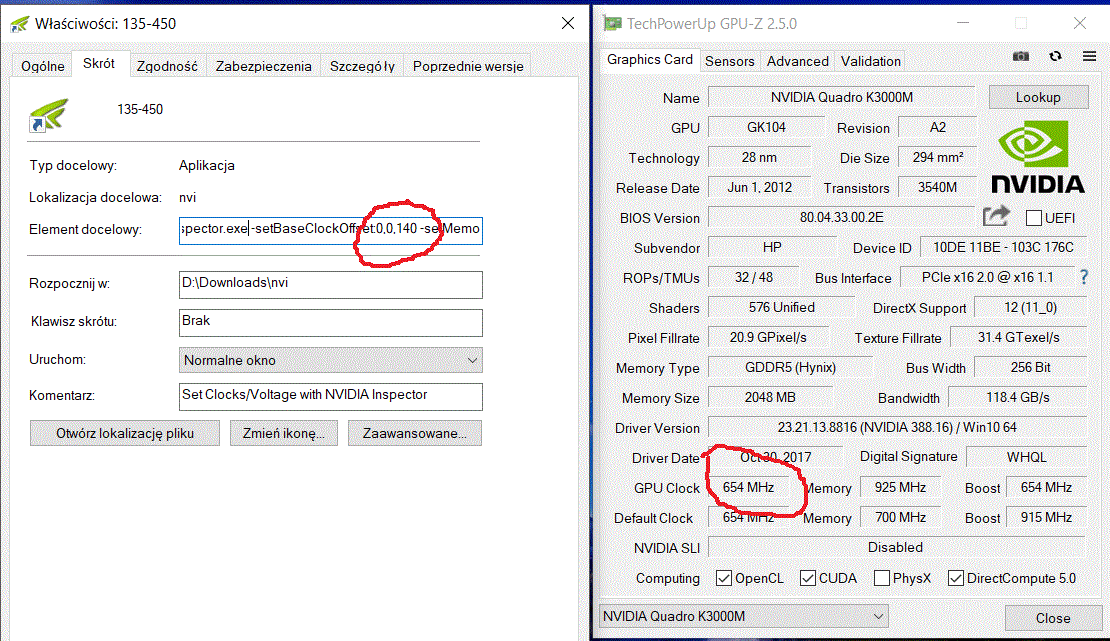The image size is (1110, 641).
Task: Open the GPU-Z hamburger menu
Action: [1089, 57]
